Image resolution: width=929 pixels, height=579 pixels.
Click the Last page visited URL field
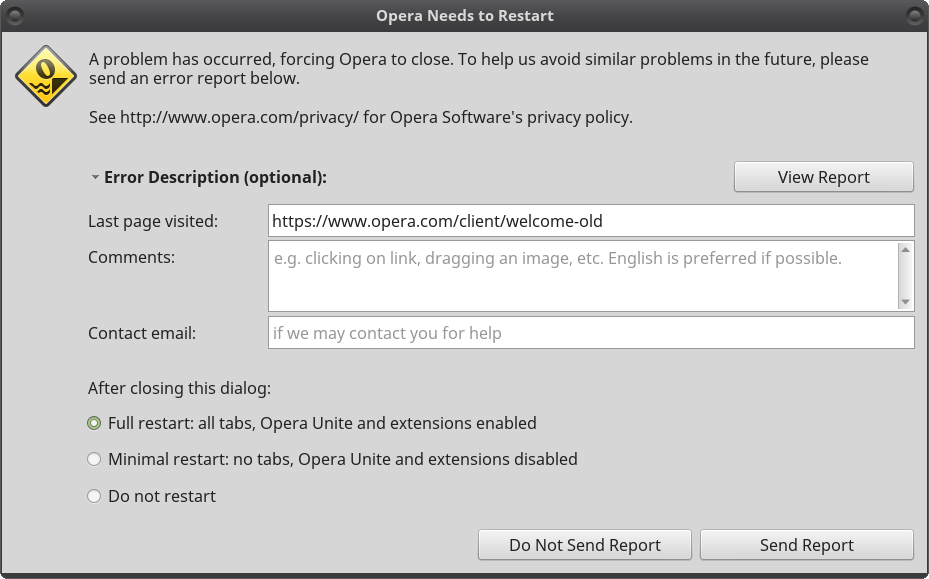591,220
